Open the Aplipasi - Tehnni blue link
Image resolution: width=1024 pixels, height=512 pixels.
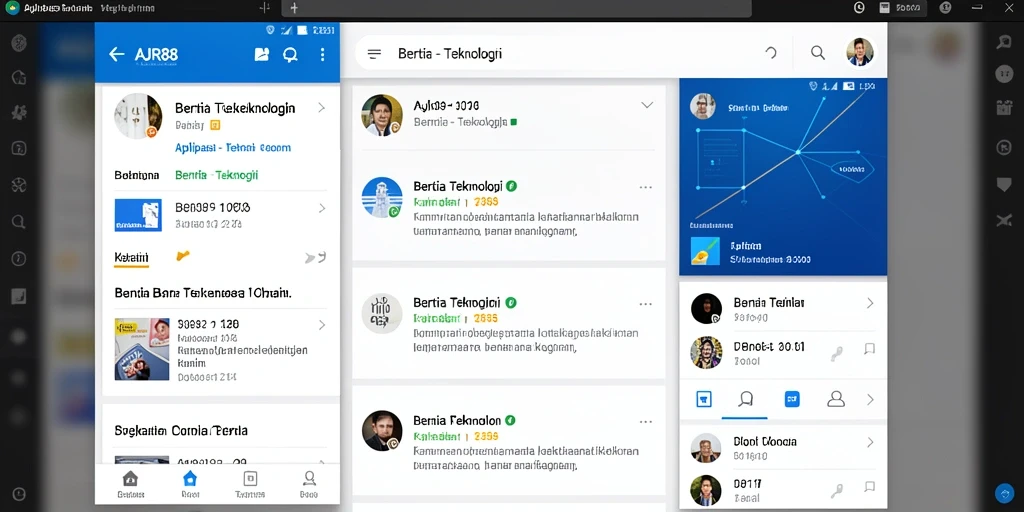pyautogui.click(x=232, y=148)
